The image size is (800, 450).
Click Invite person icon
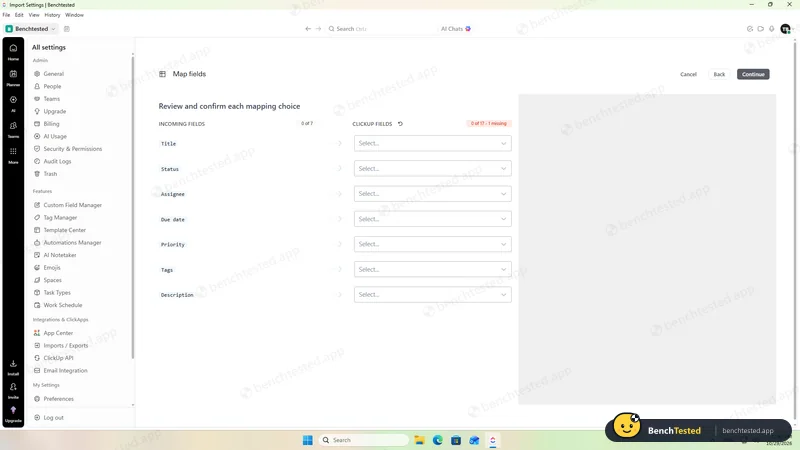click(13, 390)
